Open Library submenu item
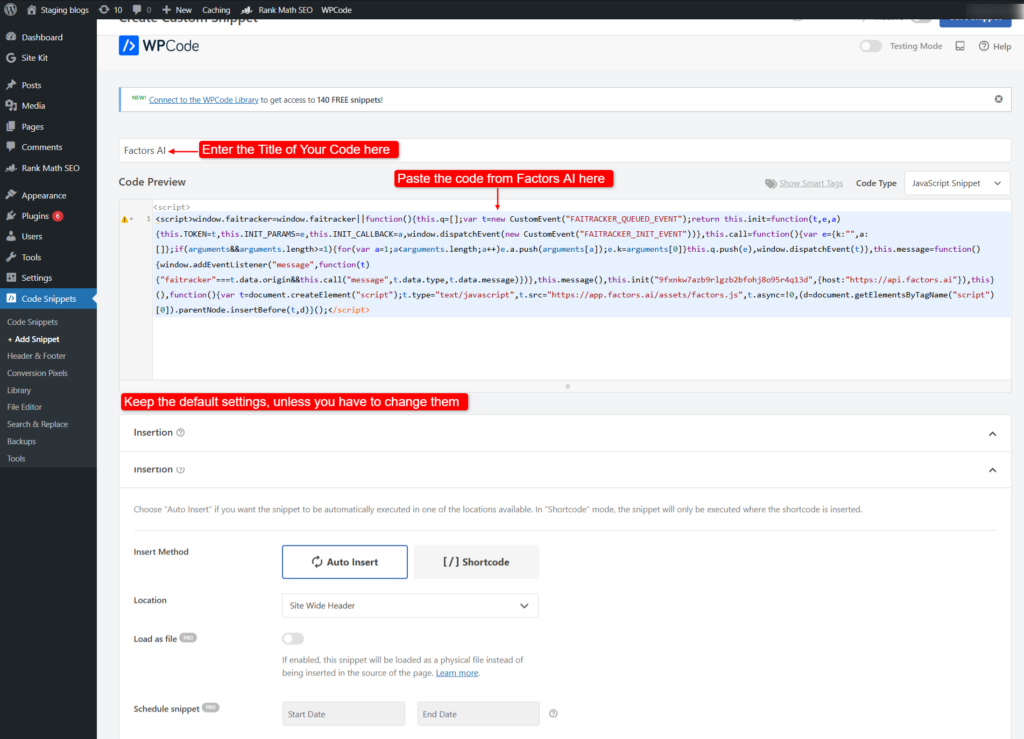The width and height of the screenshot is (1024, 739). point(19,390)
